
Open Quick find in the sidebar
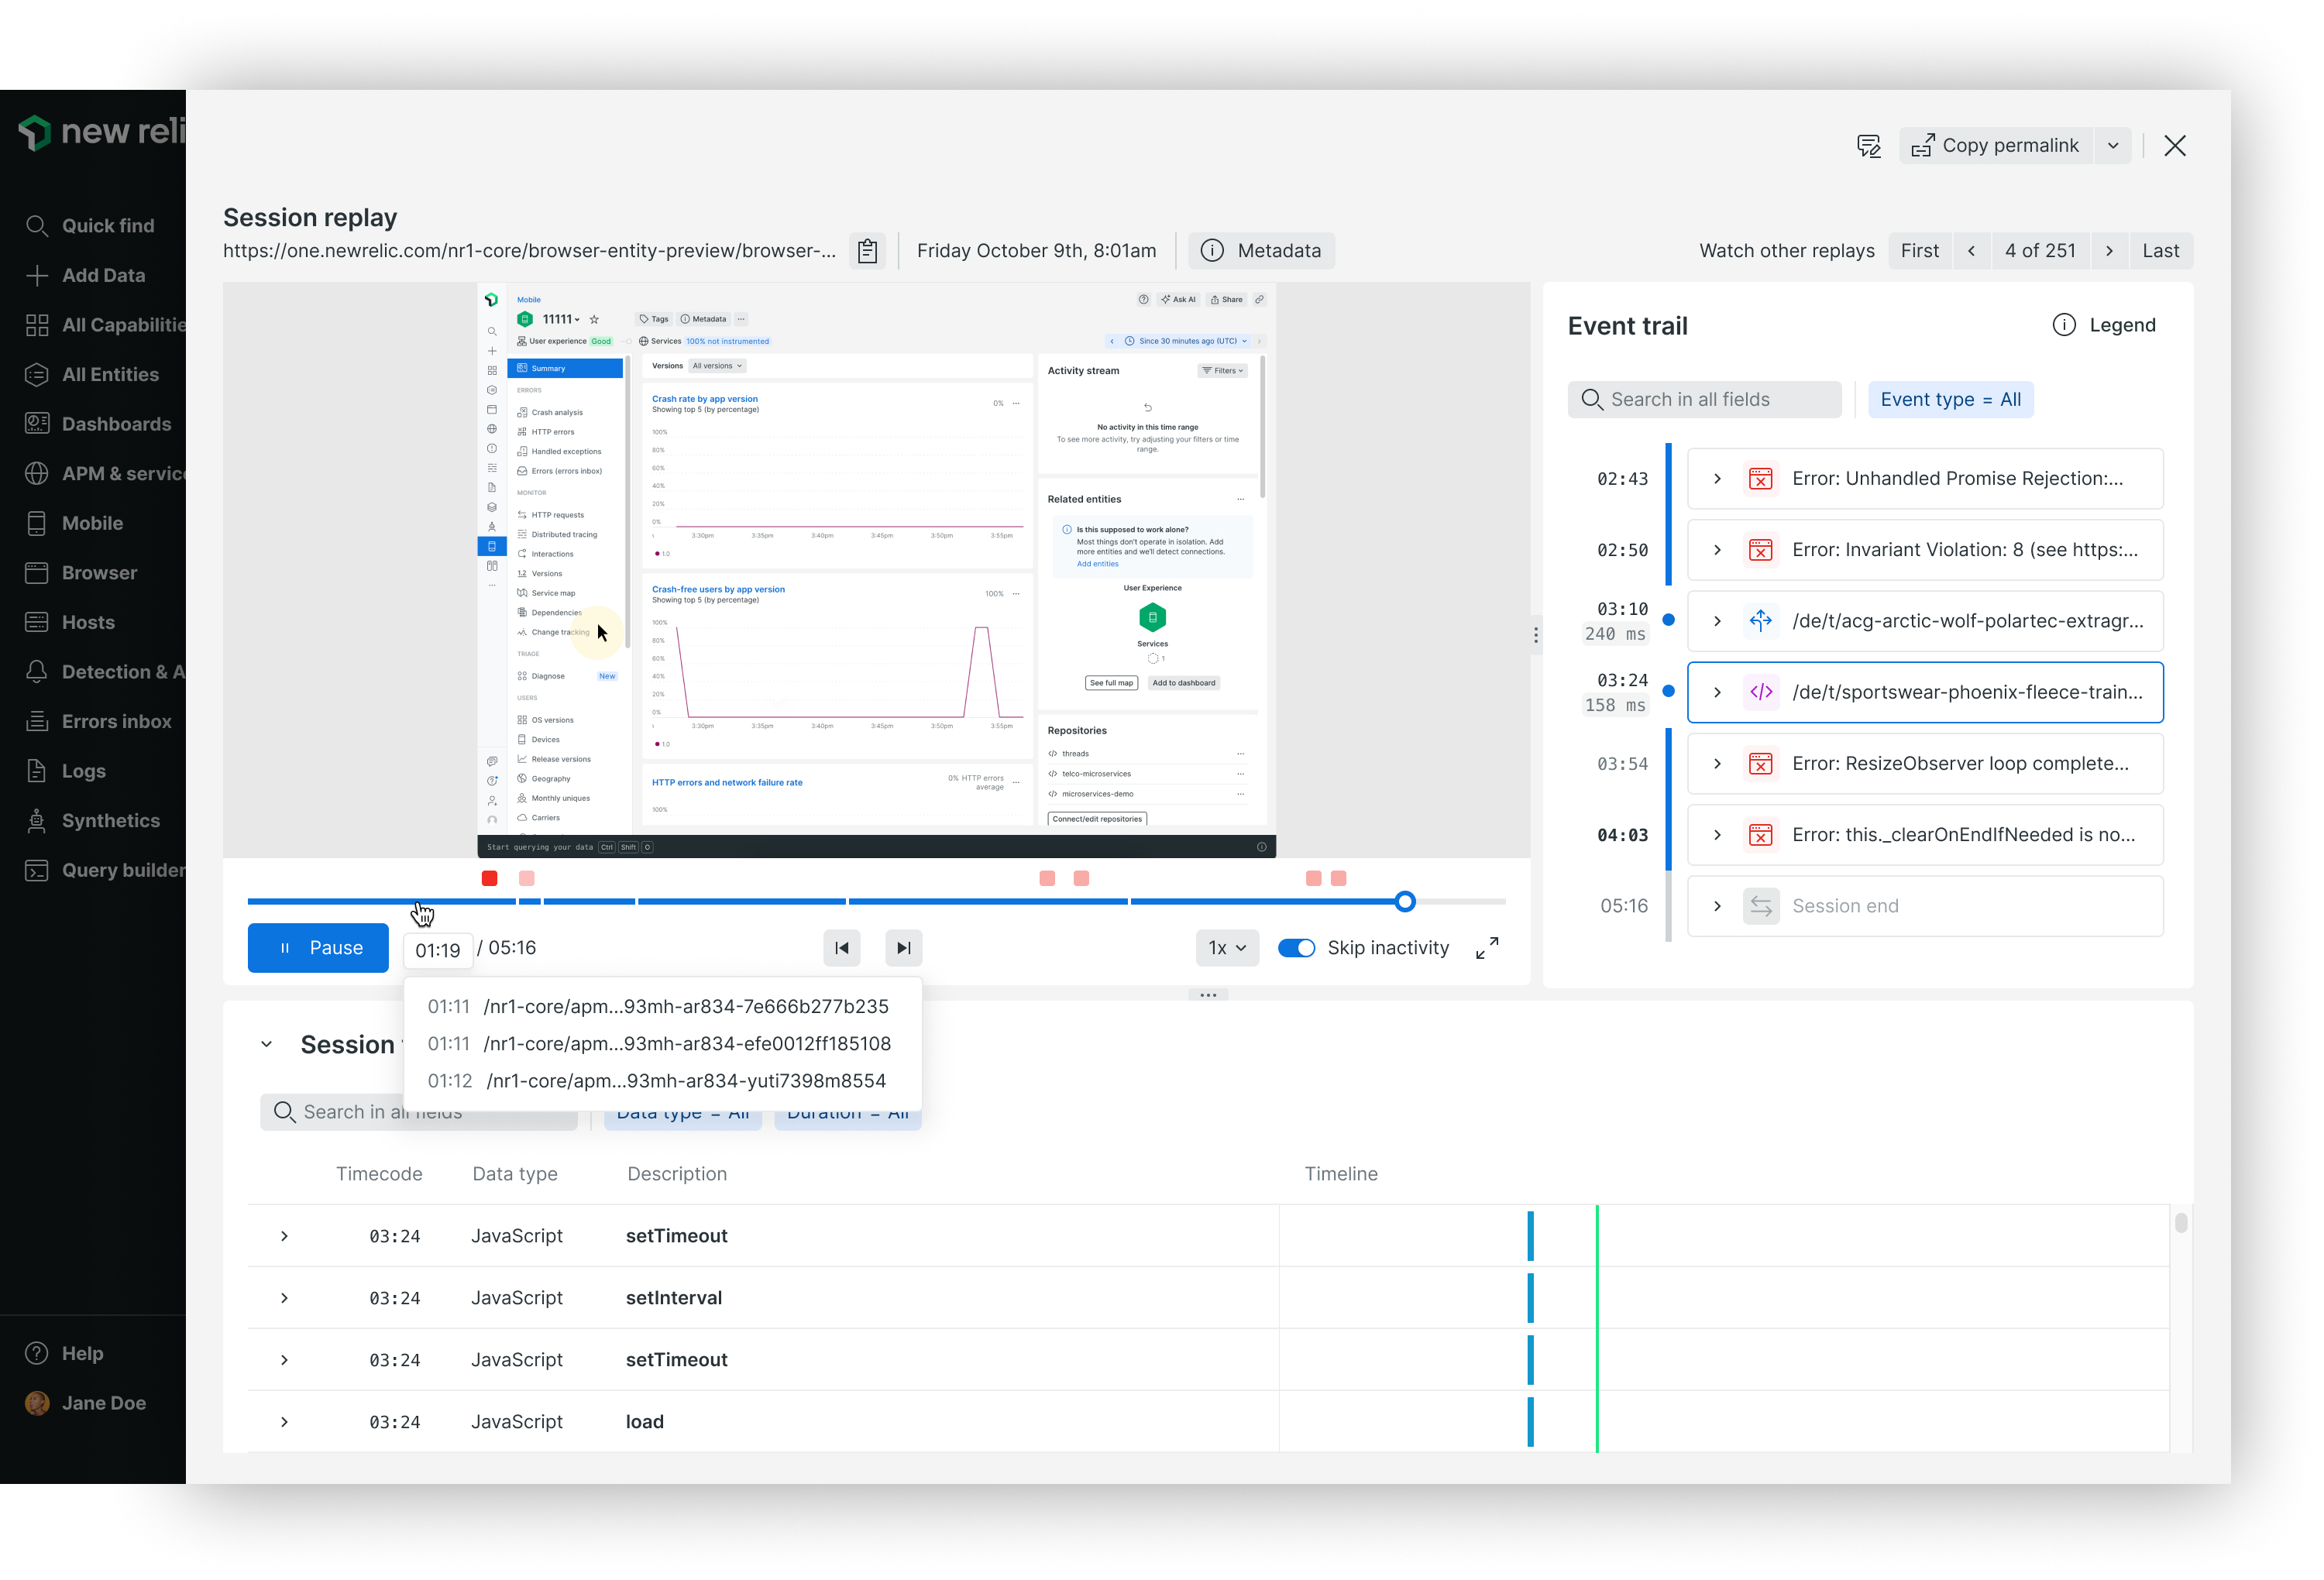(x=90, y=226)
